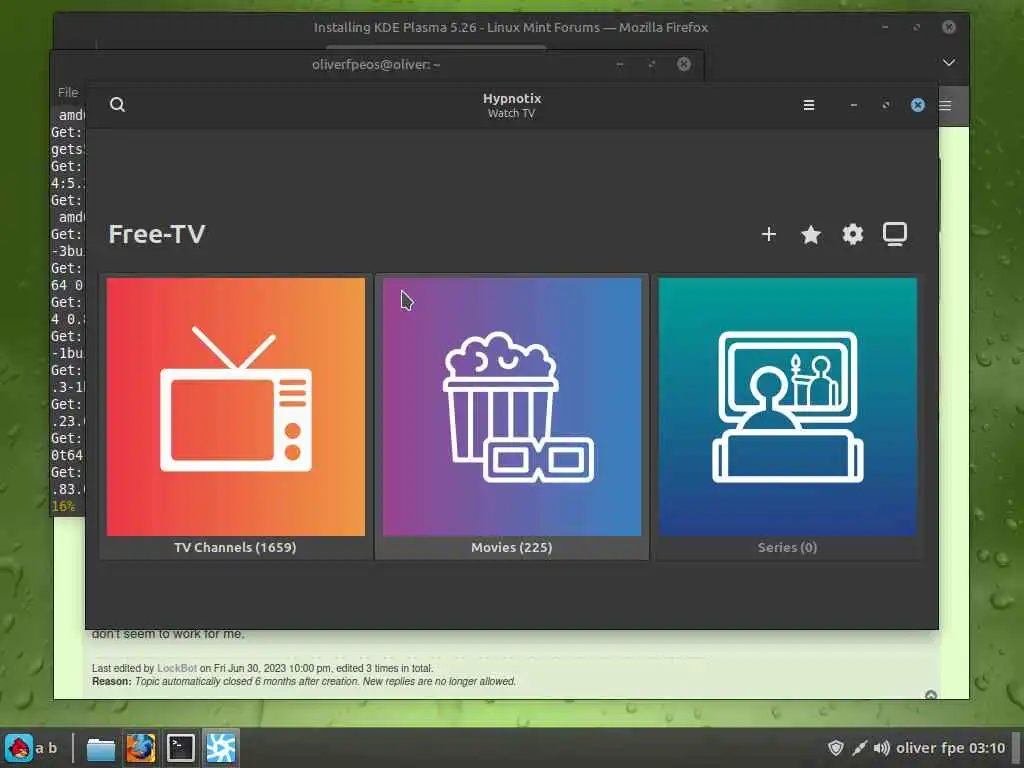Maximize the terminal window
This screenshot has height=768, width=1024.
[652, 64]
